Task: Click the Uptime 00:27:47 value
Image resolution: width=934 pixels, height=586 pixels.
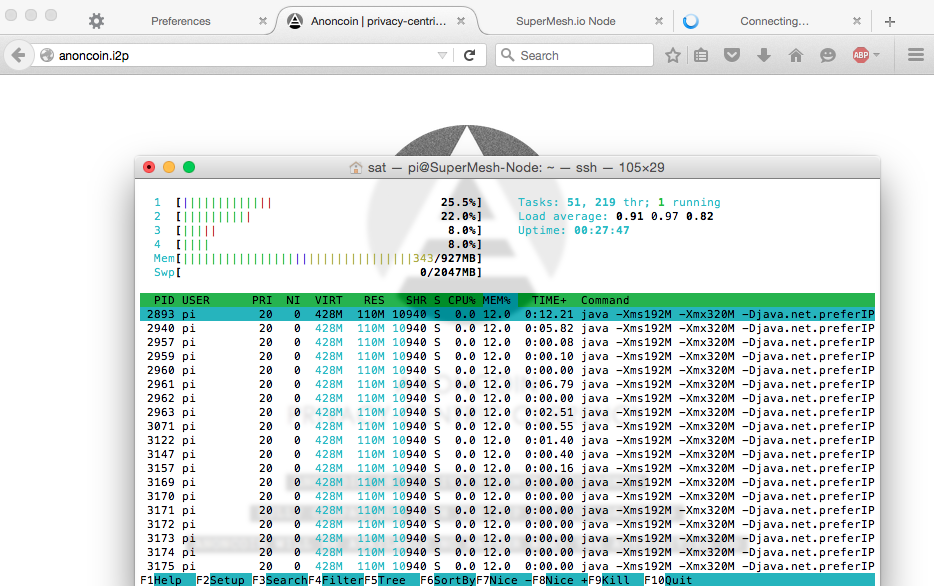Action: 602,230
